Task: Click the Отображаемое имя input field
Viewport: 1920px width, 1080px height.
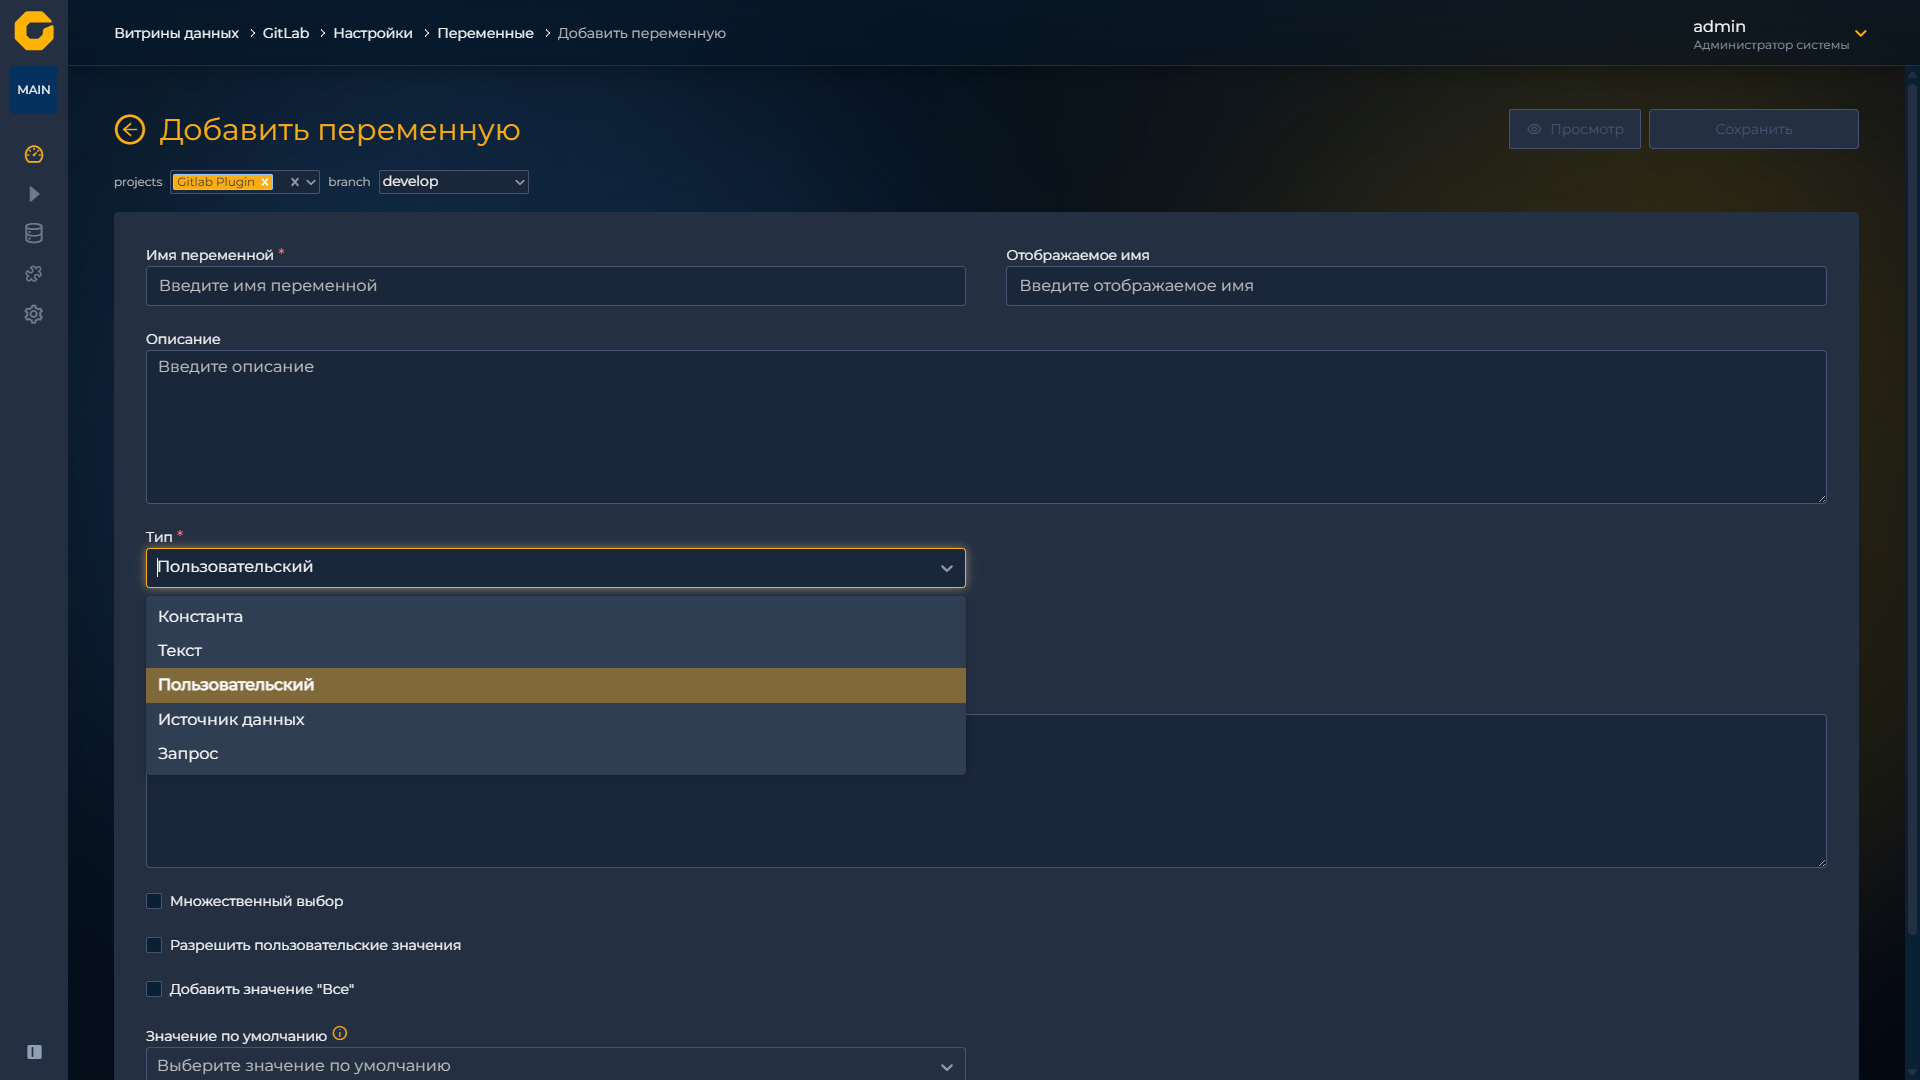Action: coord(1416,286)
